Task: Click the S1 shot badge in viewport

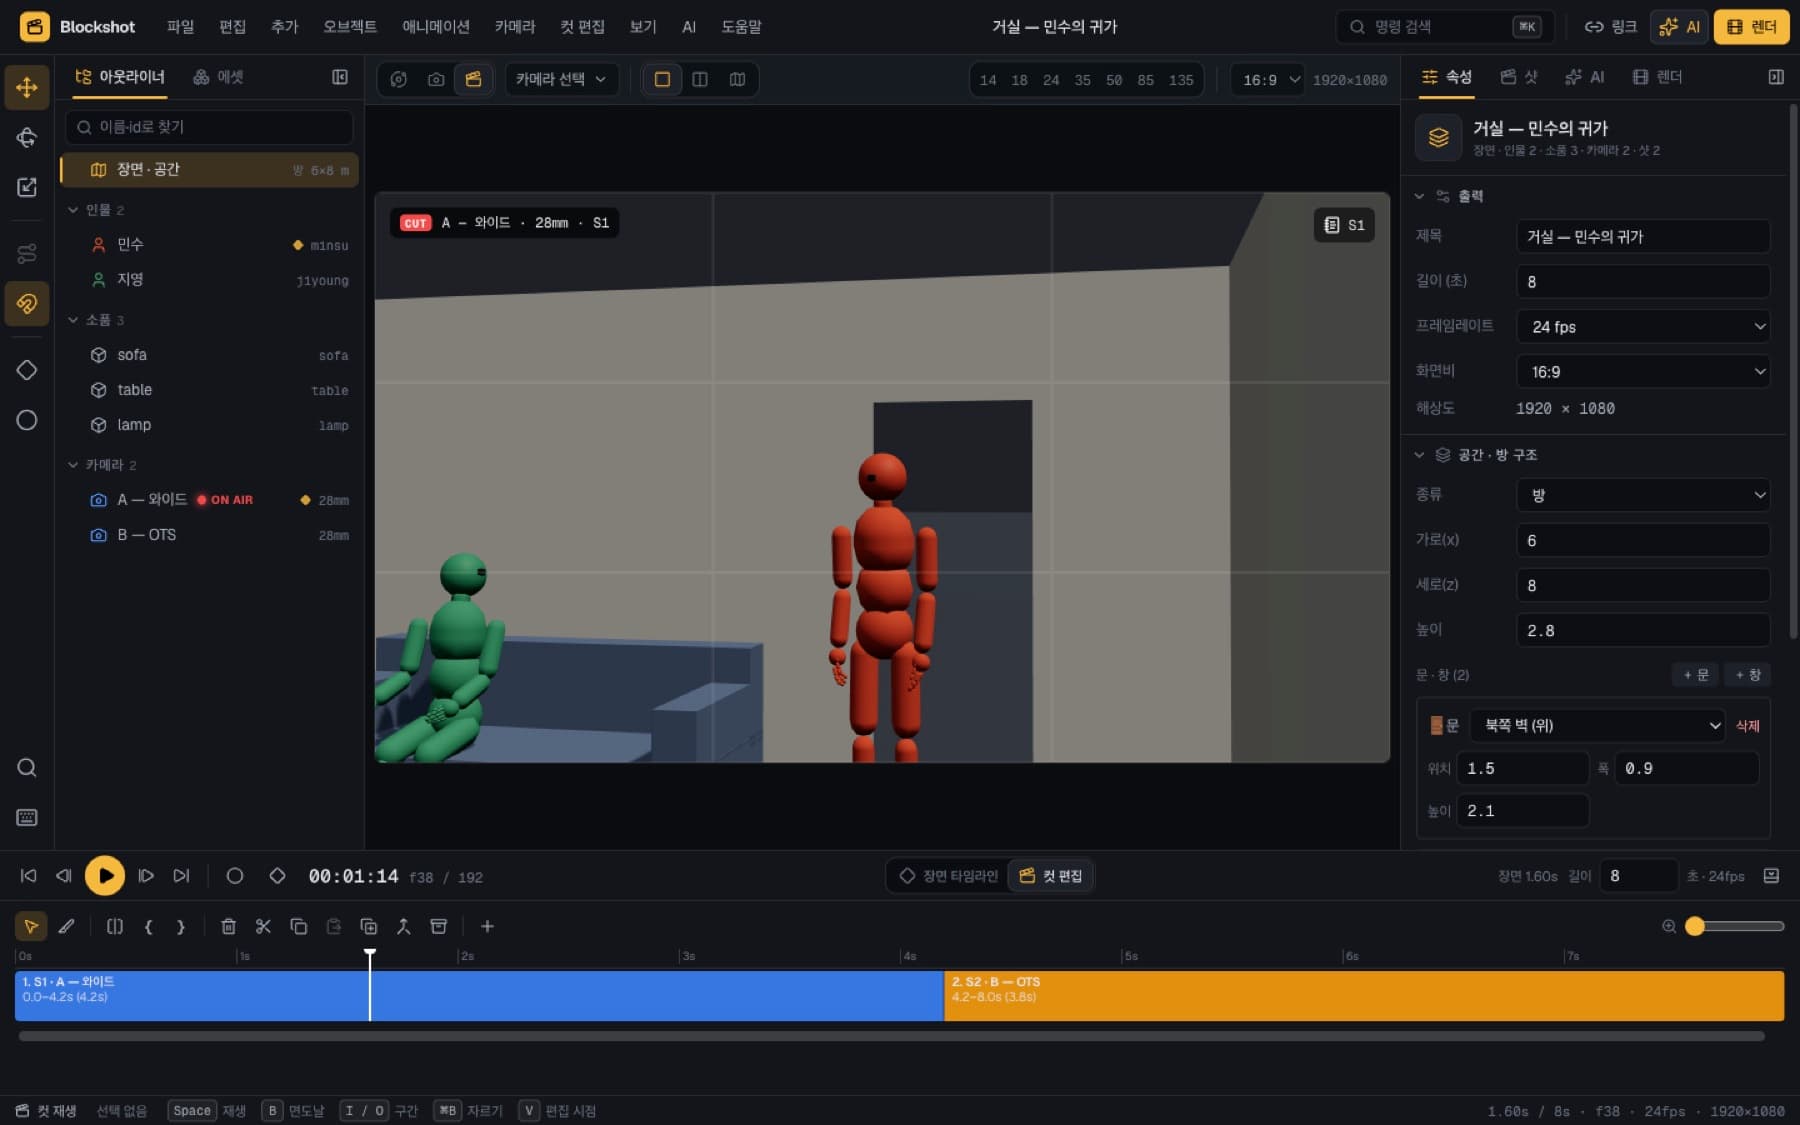Action: point(1344,225)
